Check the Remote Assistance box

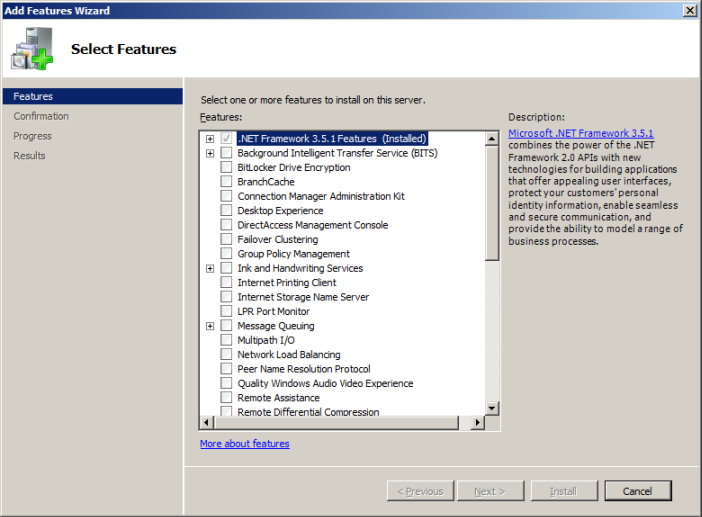pos(226,397)
